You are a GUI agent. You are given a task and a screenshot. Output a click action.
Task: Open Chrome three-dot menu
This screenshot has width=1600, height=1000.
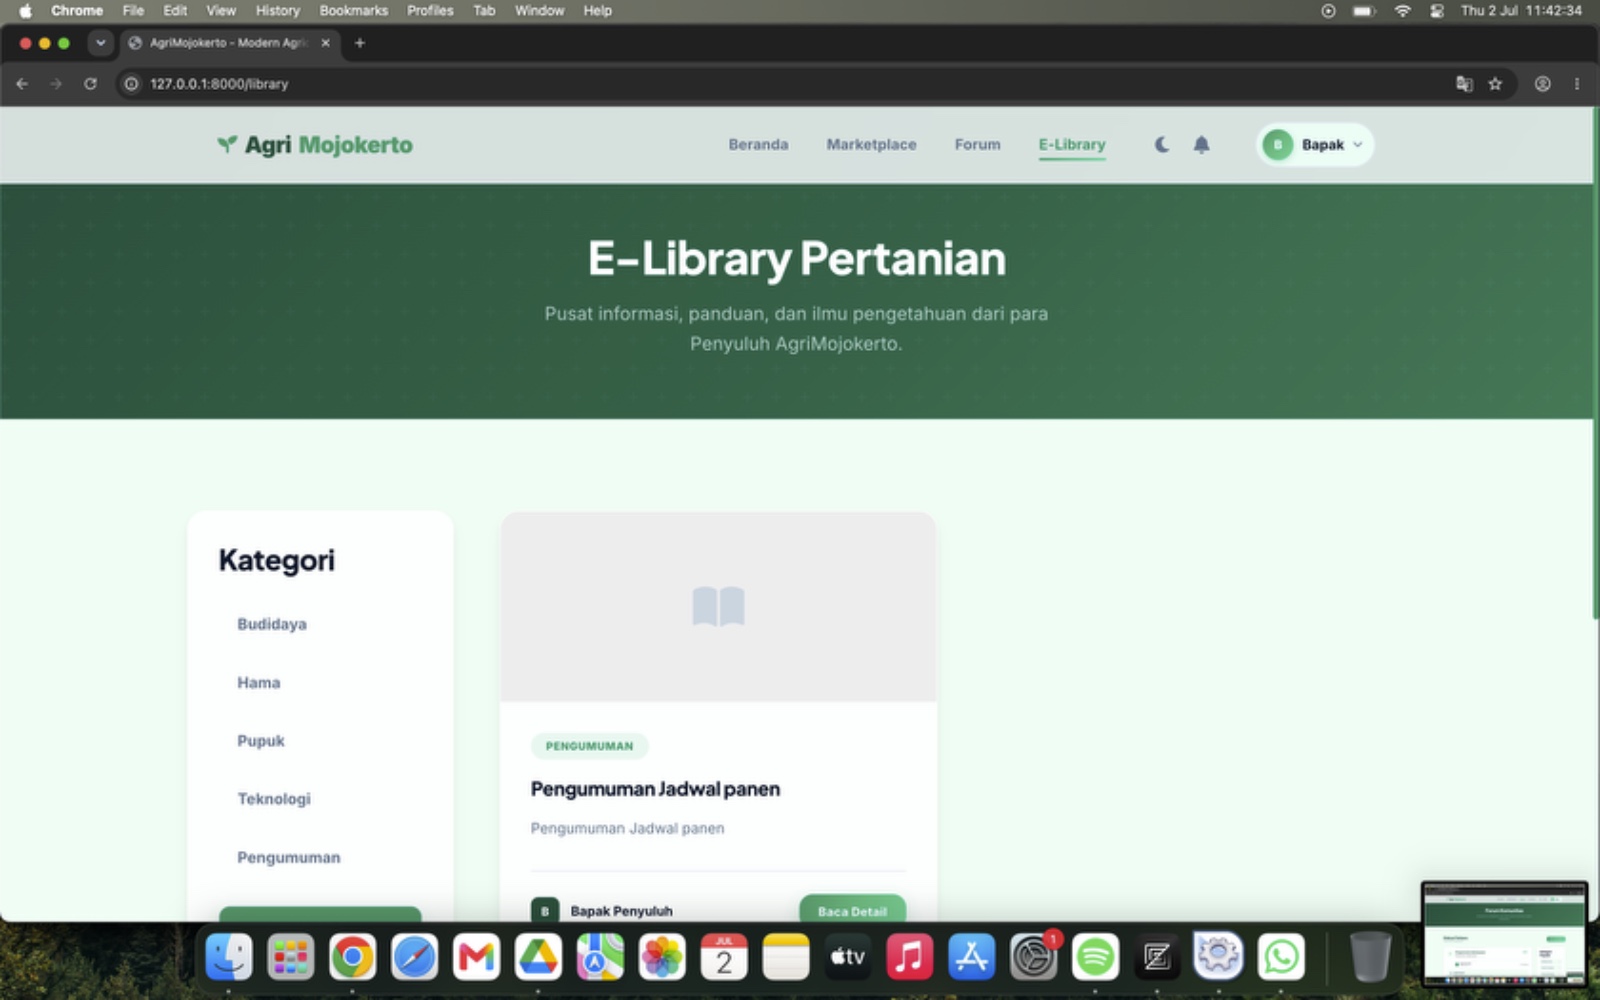(1577, 84)
